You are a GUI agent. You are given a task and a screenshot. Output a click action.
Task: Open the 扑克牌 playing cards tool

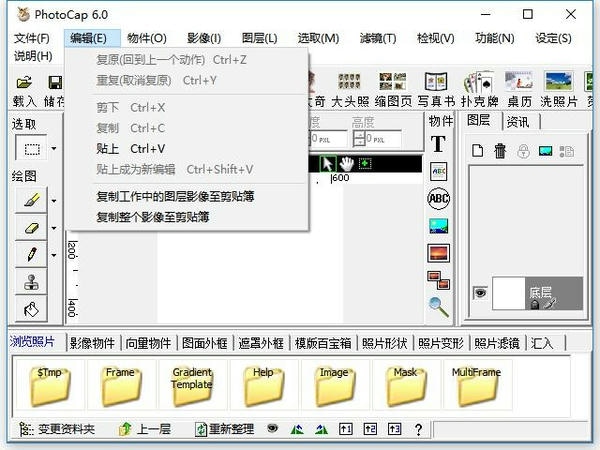pos(479,90)
